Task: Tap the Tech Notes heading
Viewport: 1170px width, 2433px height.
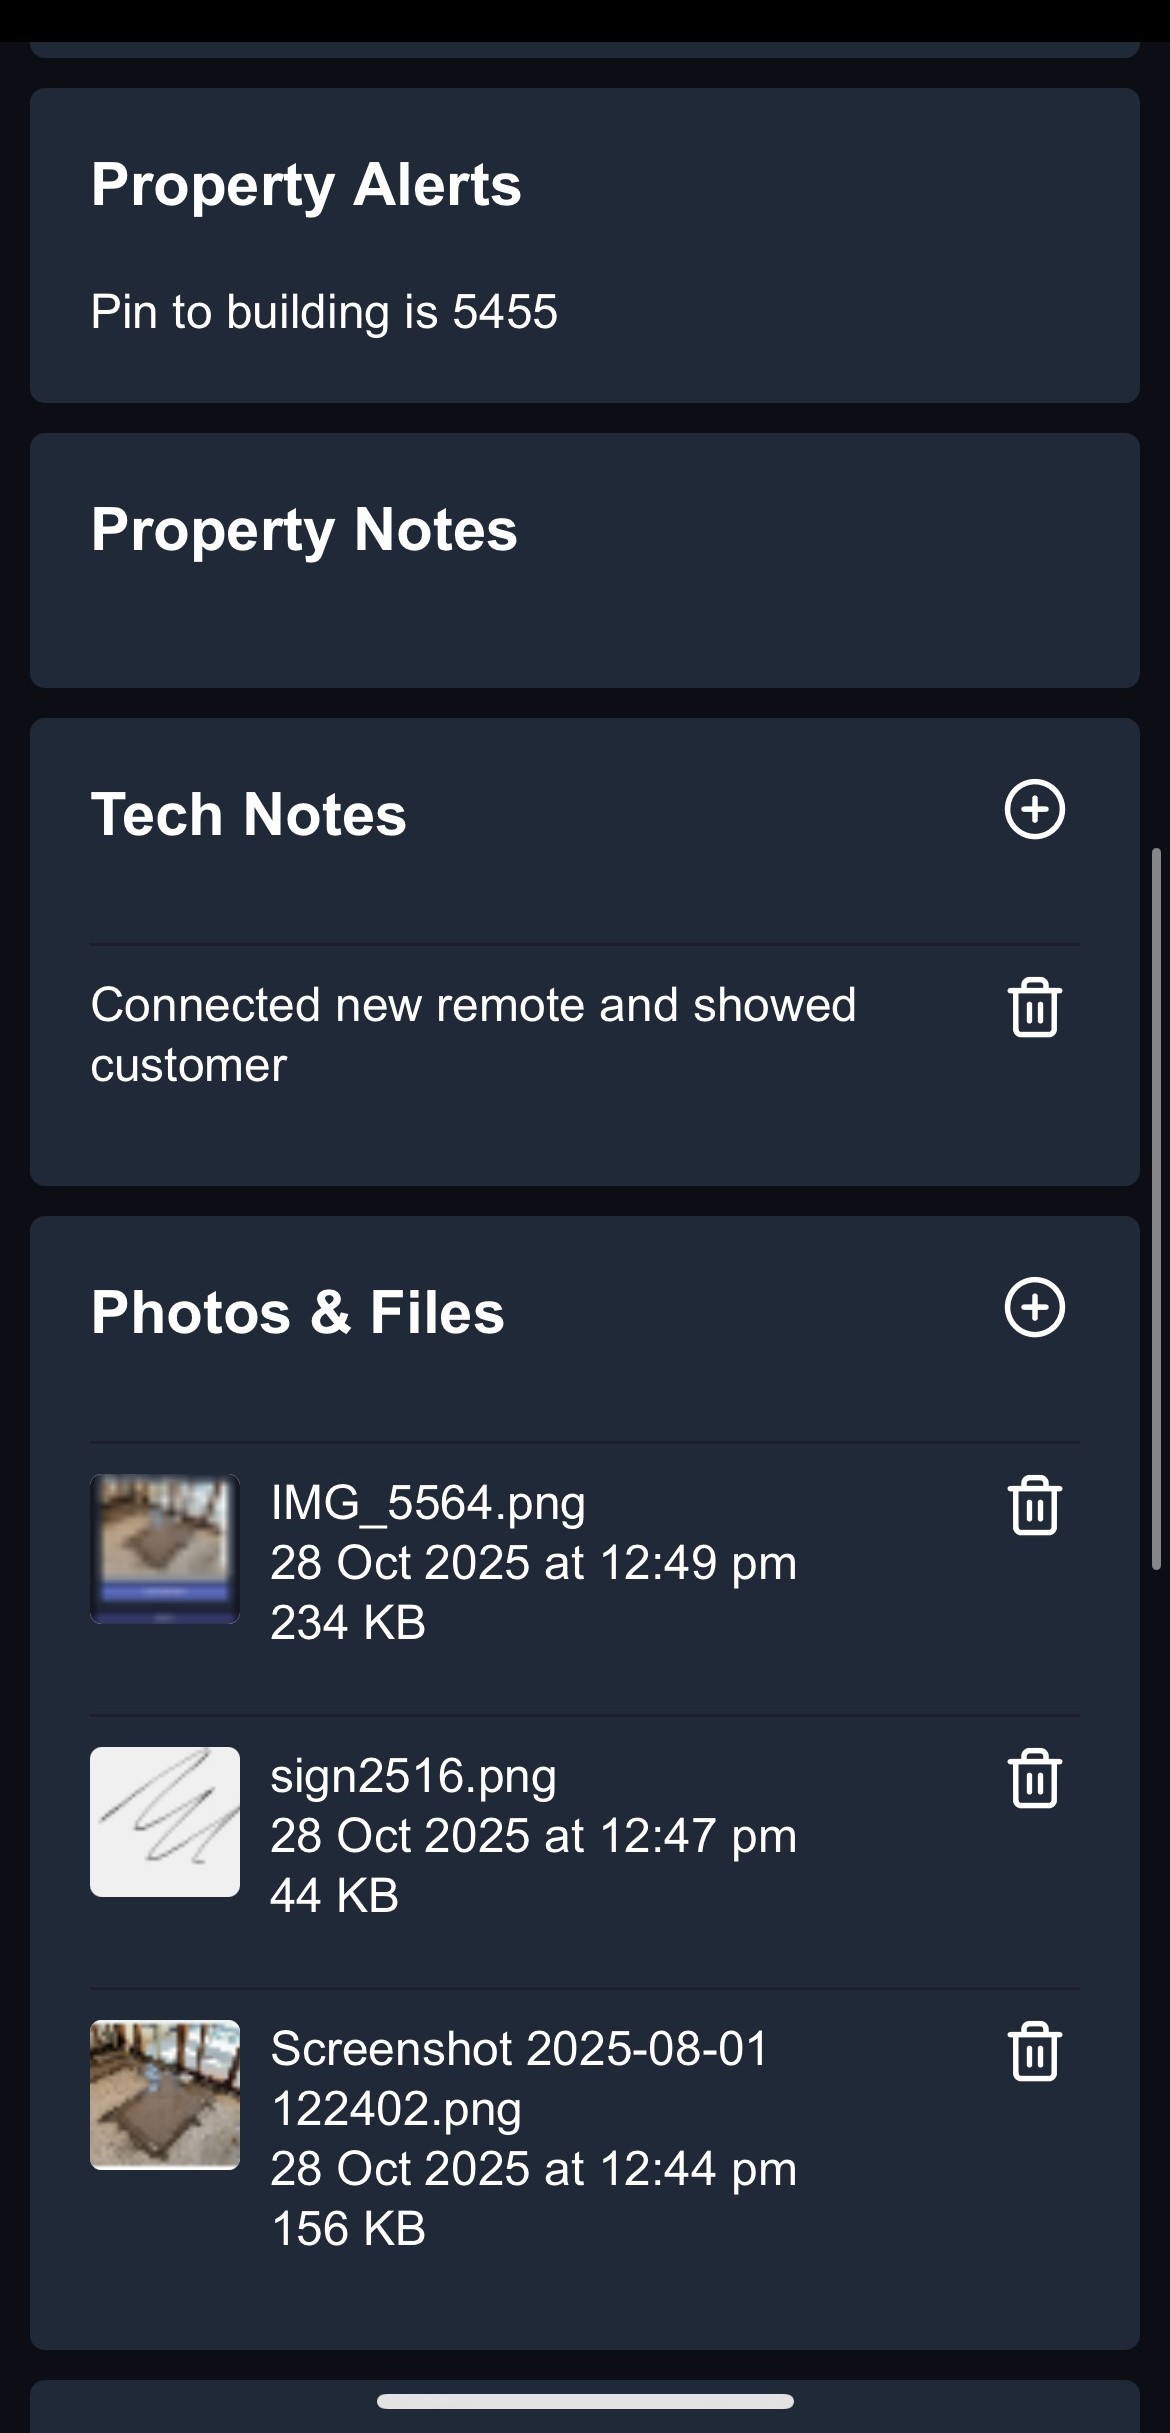Action: click(x=249, y=814)
